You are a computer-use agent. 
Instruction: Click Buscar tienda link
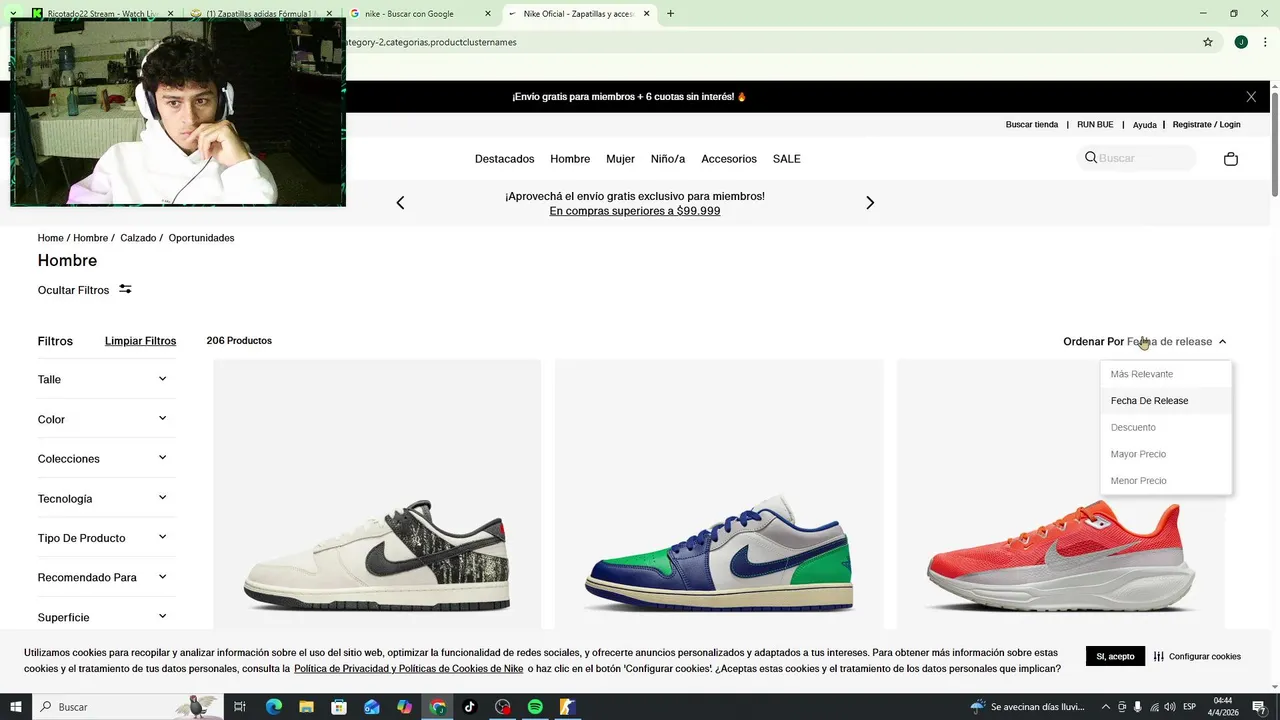[1032, 125]
